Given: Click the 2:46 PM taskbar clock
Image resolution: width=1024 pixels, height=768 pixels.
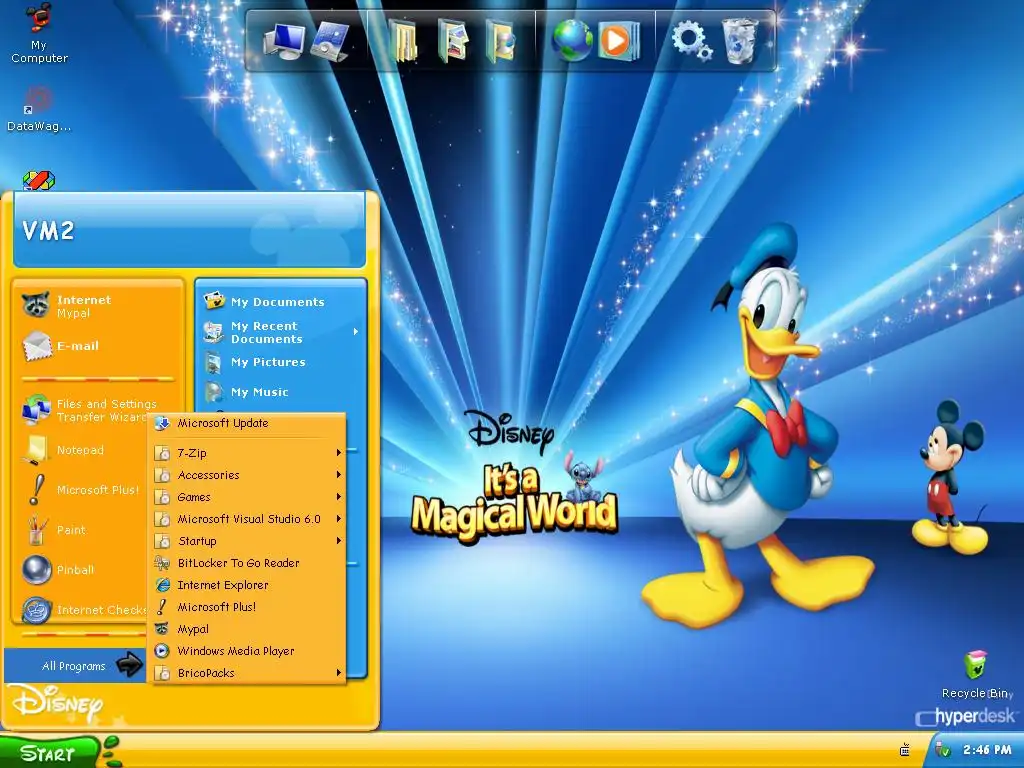Looking at the screenshot, I should pyautogui.click(x=987, y=750).
